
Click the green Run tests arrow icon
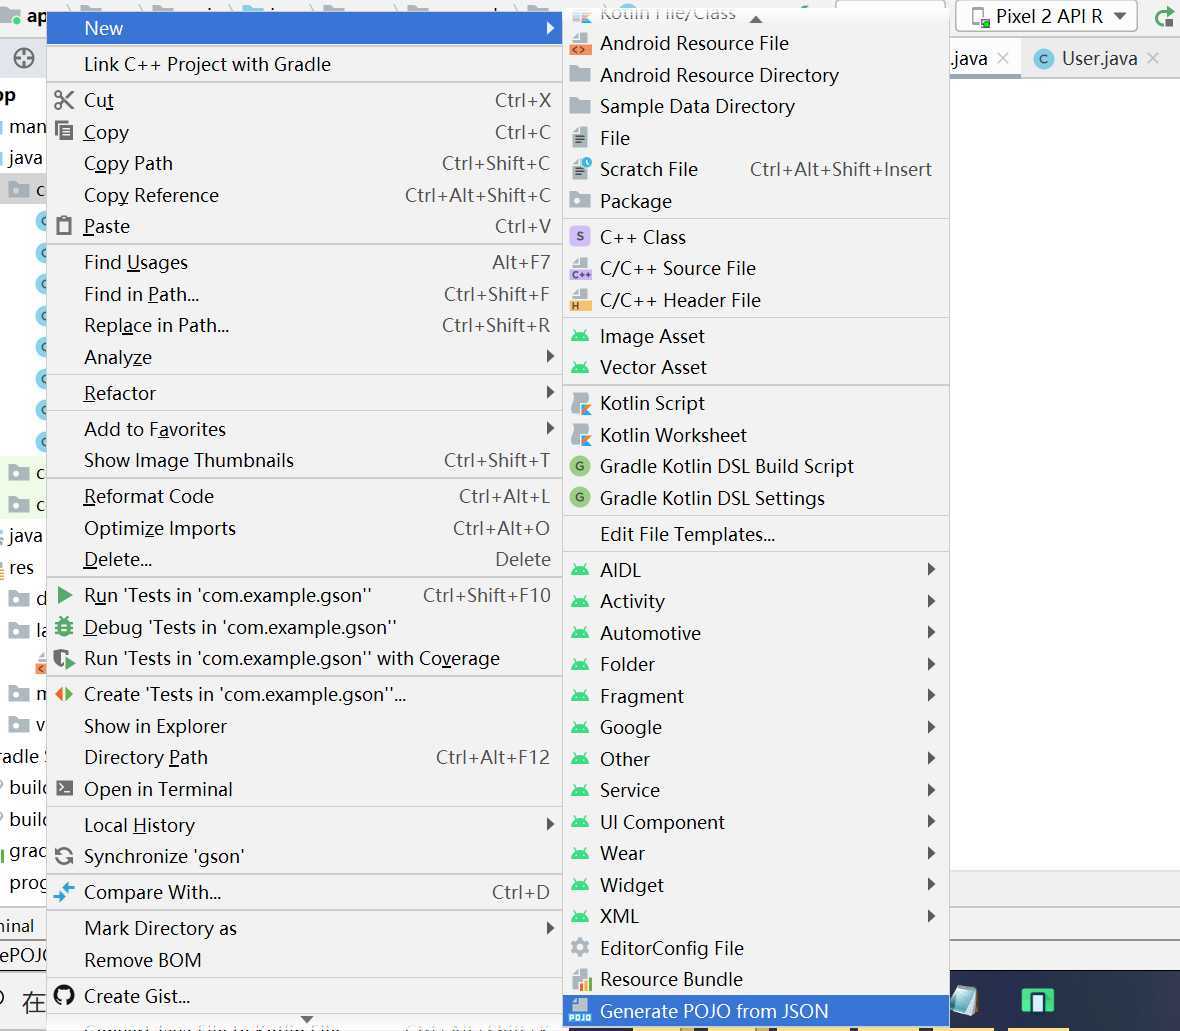click(x=65, y=595)
